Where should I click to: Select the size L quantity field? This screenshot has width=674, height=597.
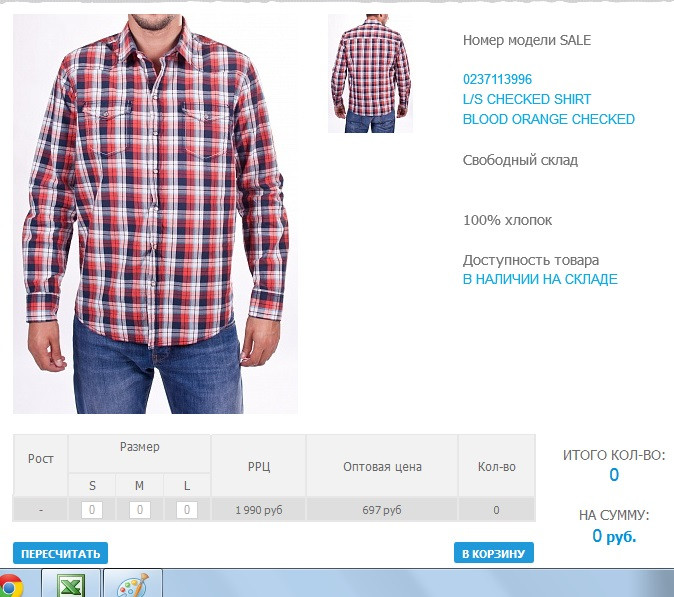187,510
